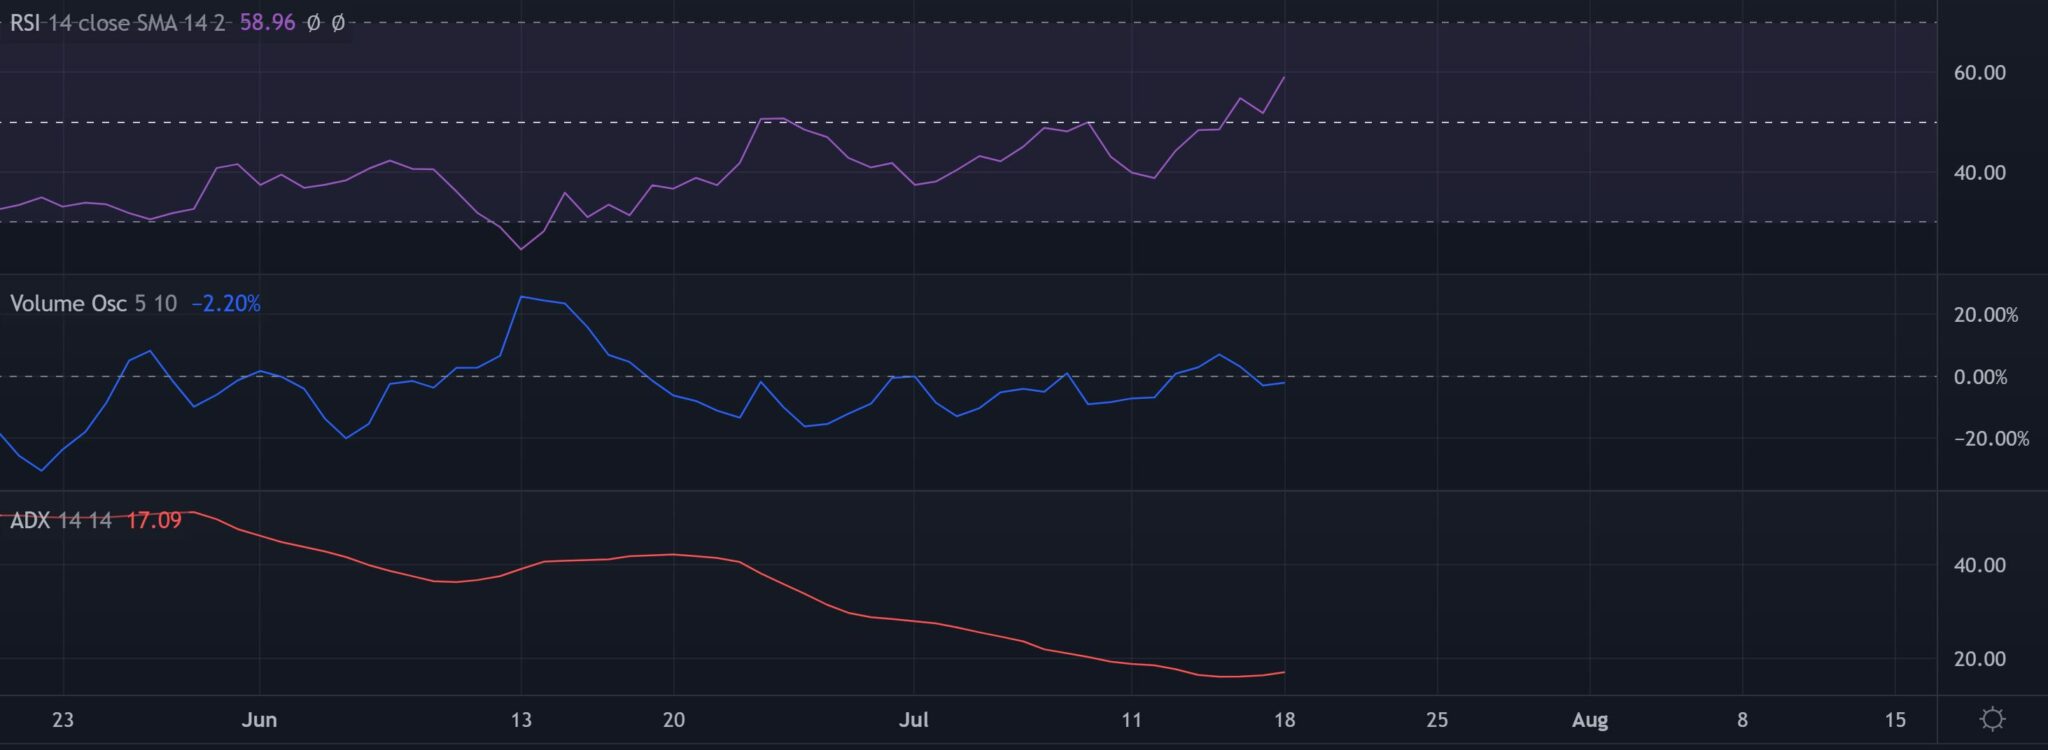Click date label 13 on time axis
This screenshot has width=2048, height=750.
521,720
